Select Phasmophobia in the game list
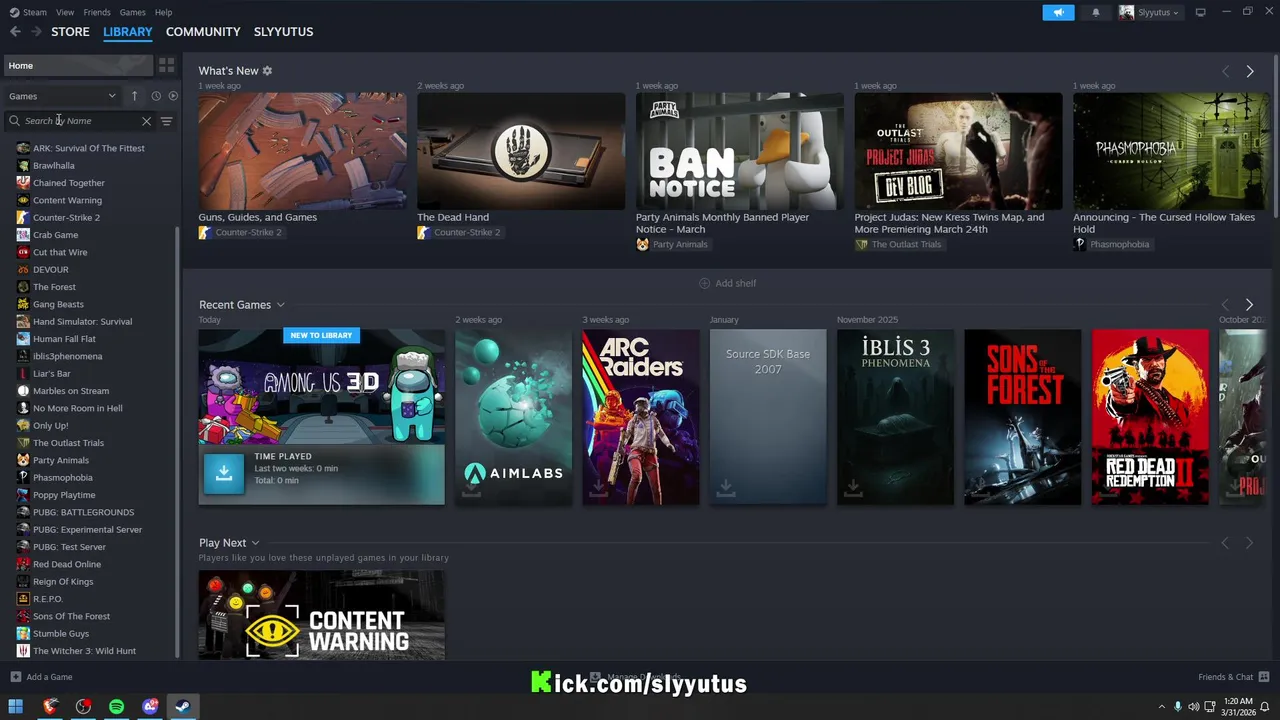 [x=62, y=477]
